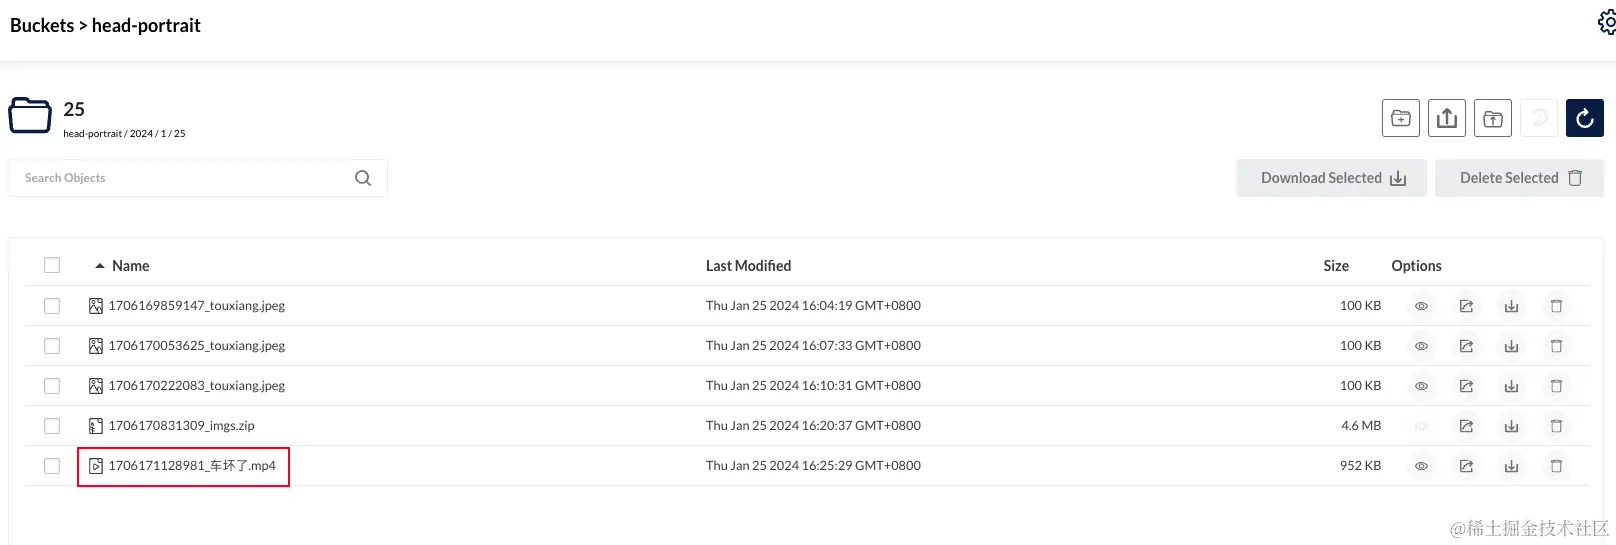Delete the 1706170053625_touxiang.jpeg file
The height and width of the screenshot is (545, 1616).
click(x=1556, y=346)
